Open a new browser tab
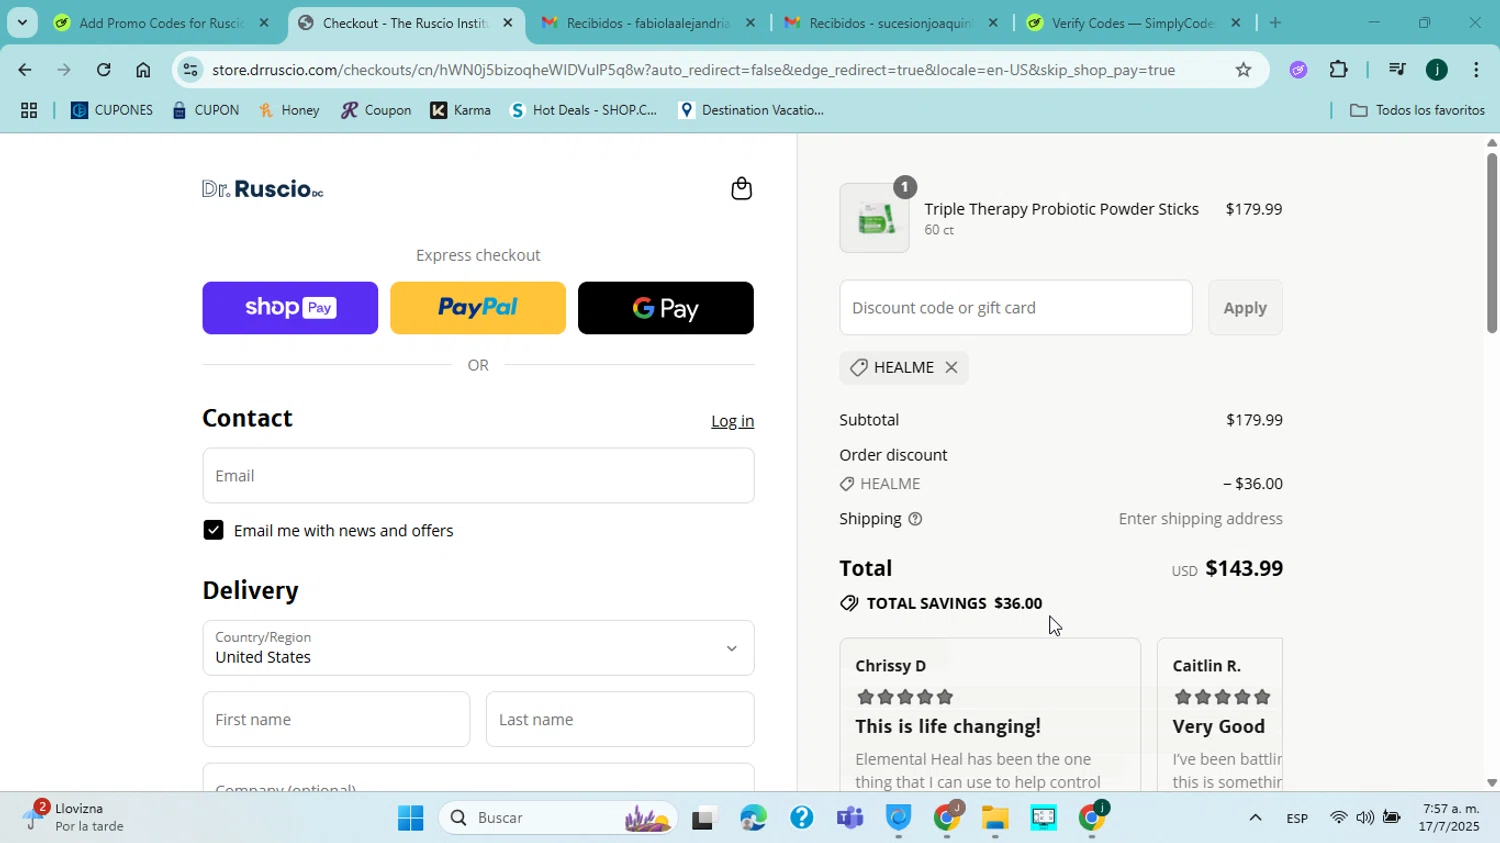The image size is (1500, 843). [1275, 22]
